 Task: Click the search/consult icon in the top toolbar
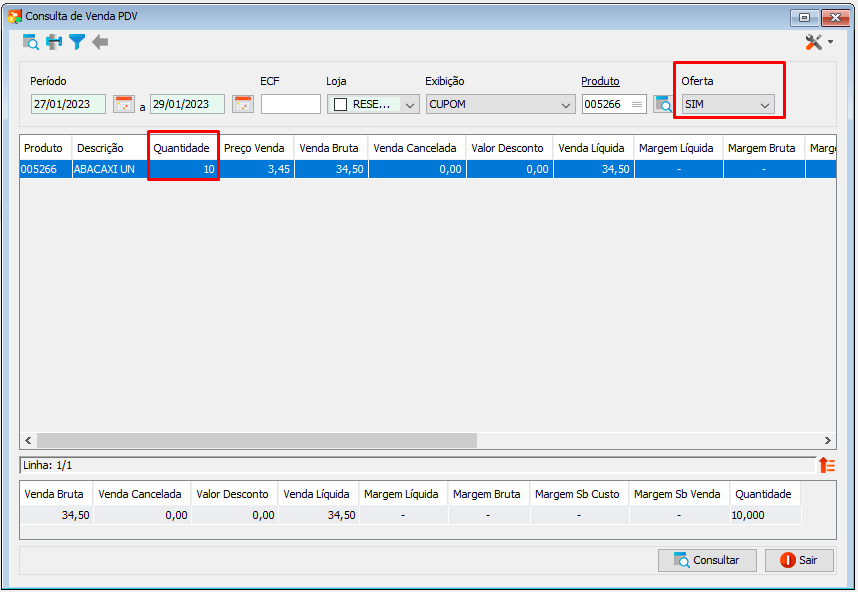pos(31,42)
